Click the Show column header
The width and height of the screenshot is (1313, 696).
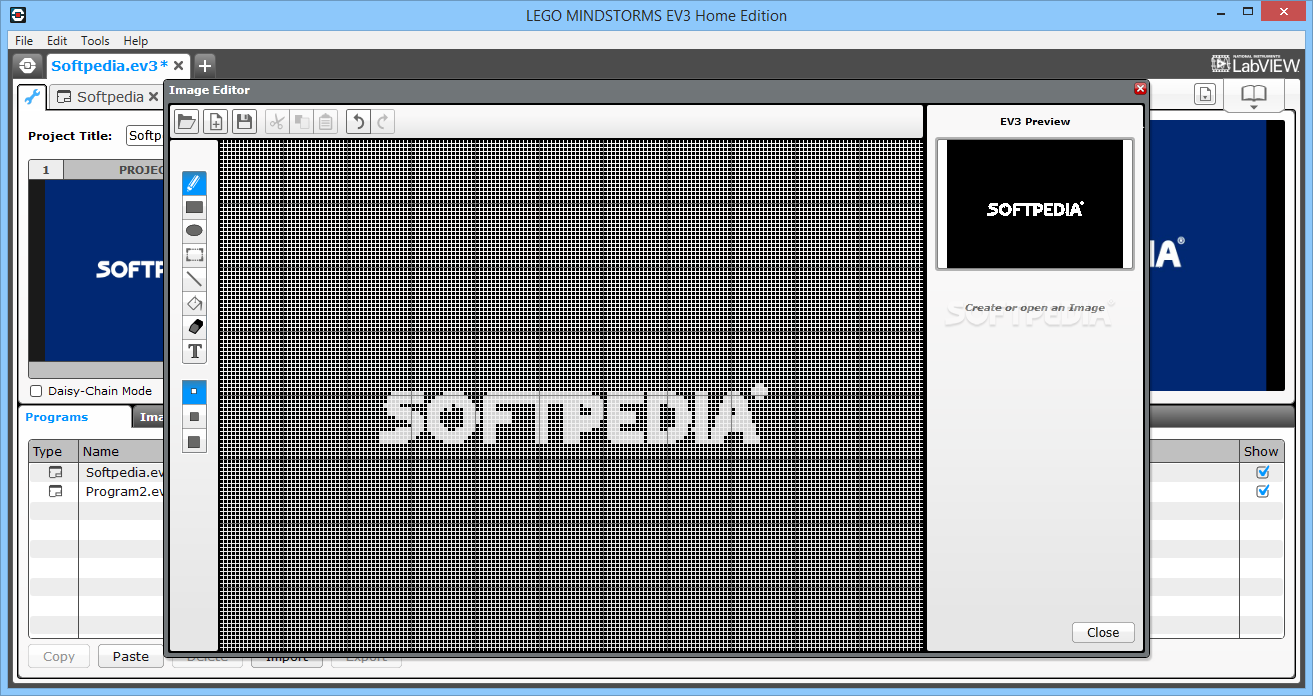[1261, 451]
